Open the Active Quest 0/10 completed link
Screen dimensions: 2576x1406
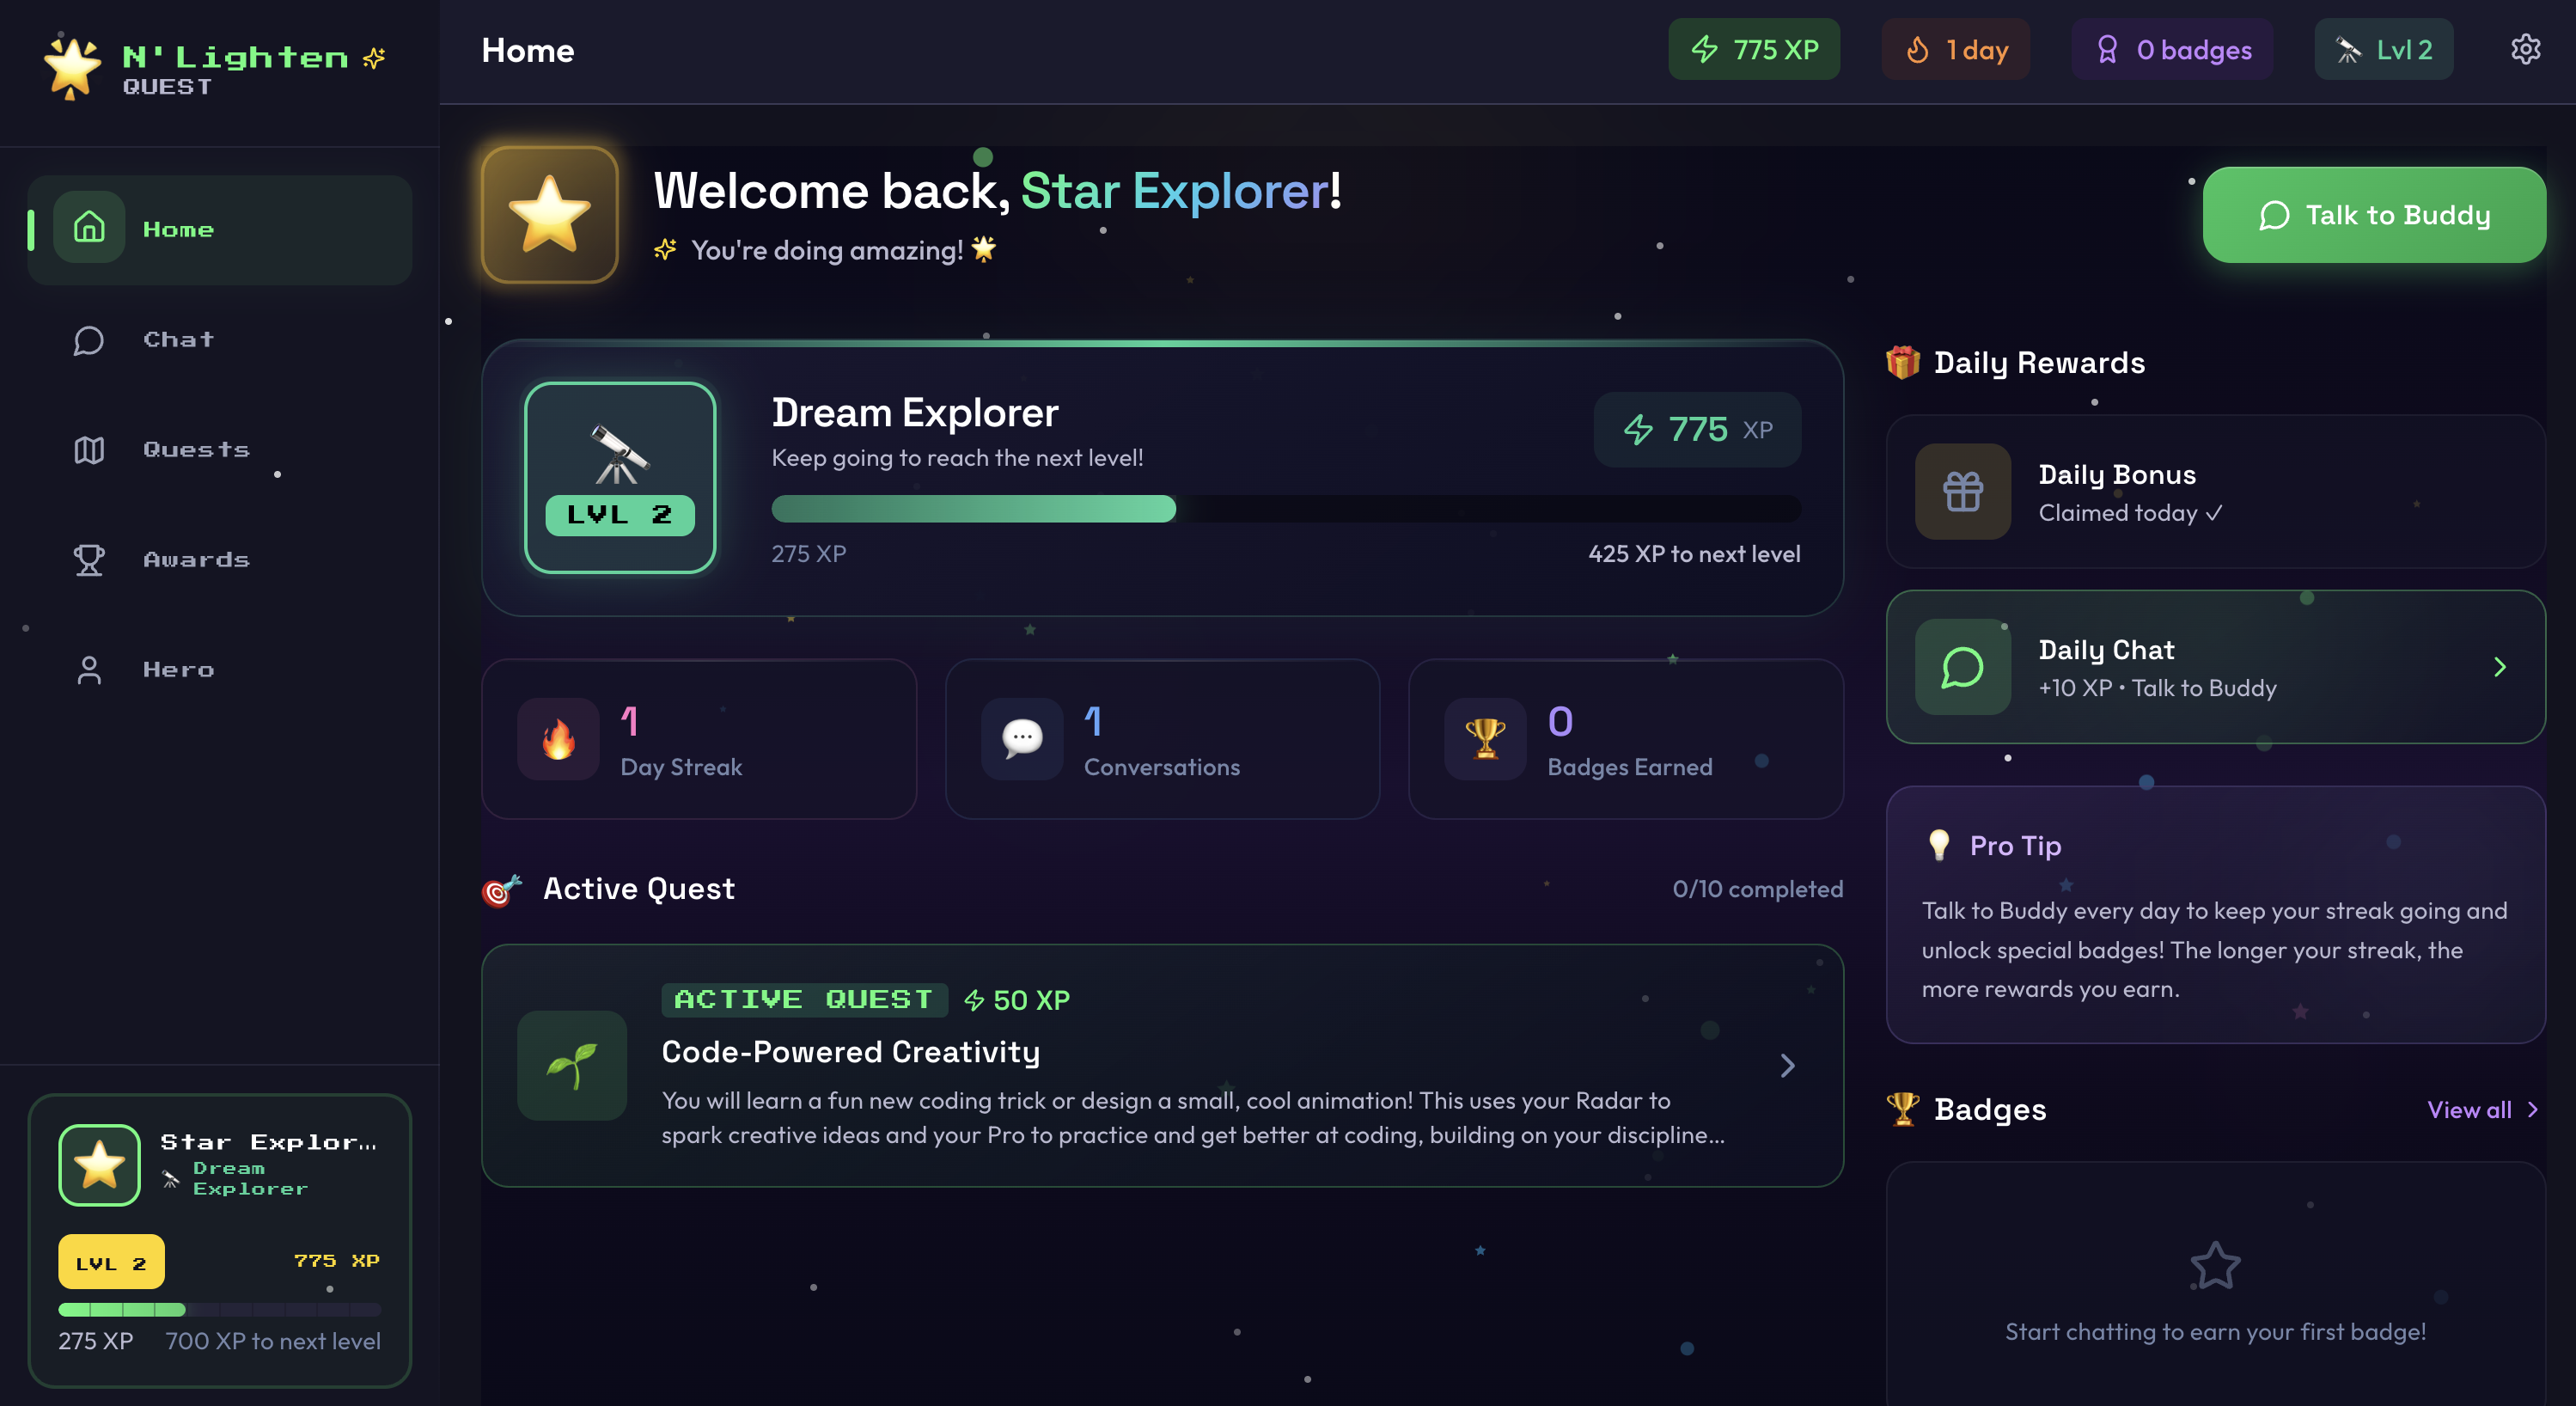click(1757, 889)
